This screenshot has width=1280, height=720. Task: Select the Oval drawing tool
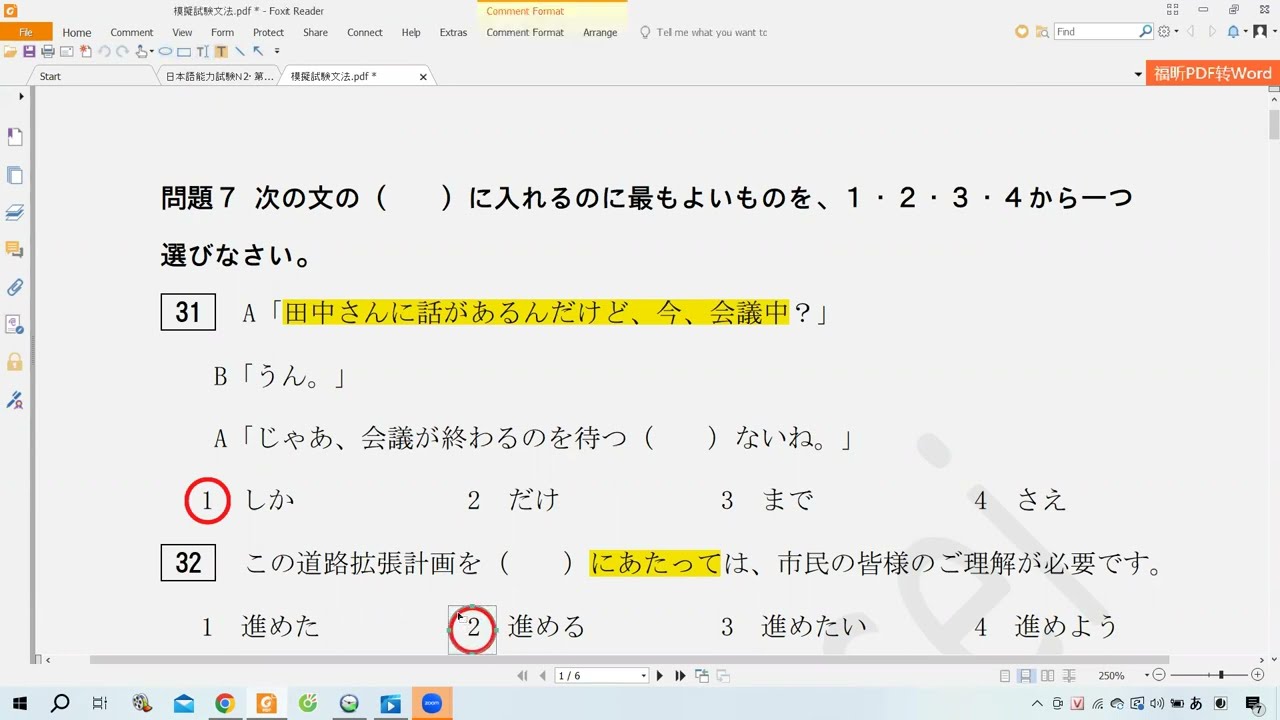(165, 51)
